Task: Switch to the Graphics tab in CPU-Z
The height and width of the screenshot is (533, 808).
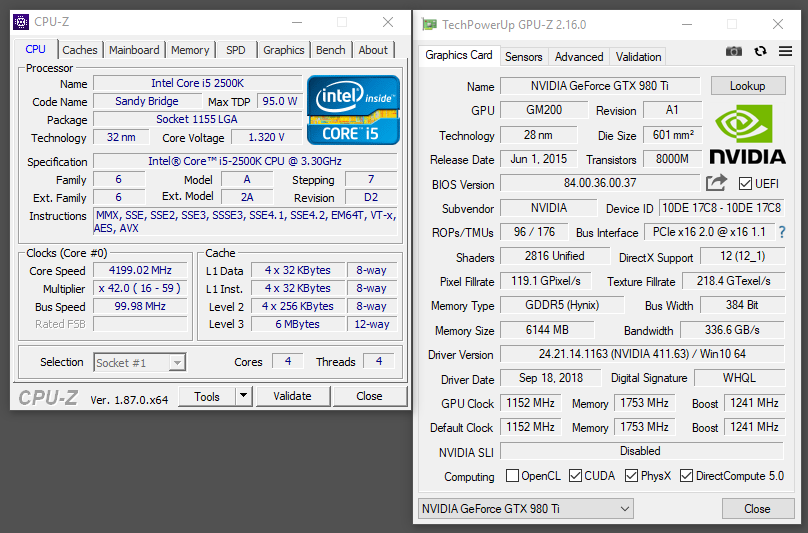Action: pos(283,50)
